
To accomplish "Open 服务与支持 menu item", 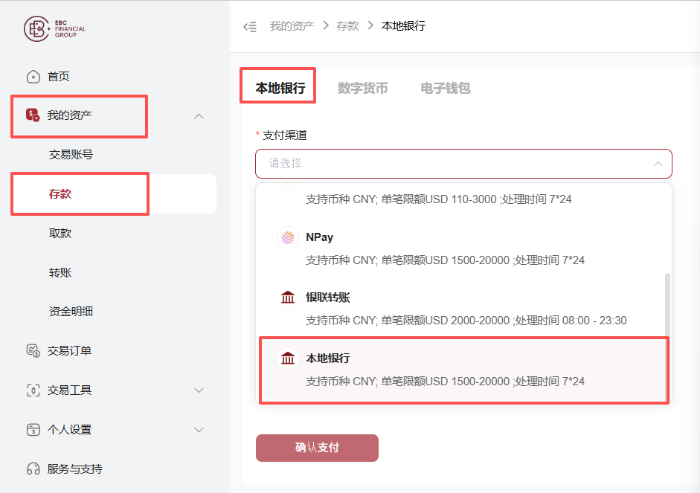I will point(75,469).
